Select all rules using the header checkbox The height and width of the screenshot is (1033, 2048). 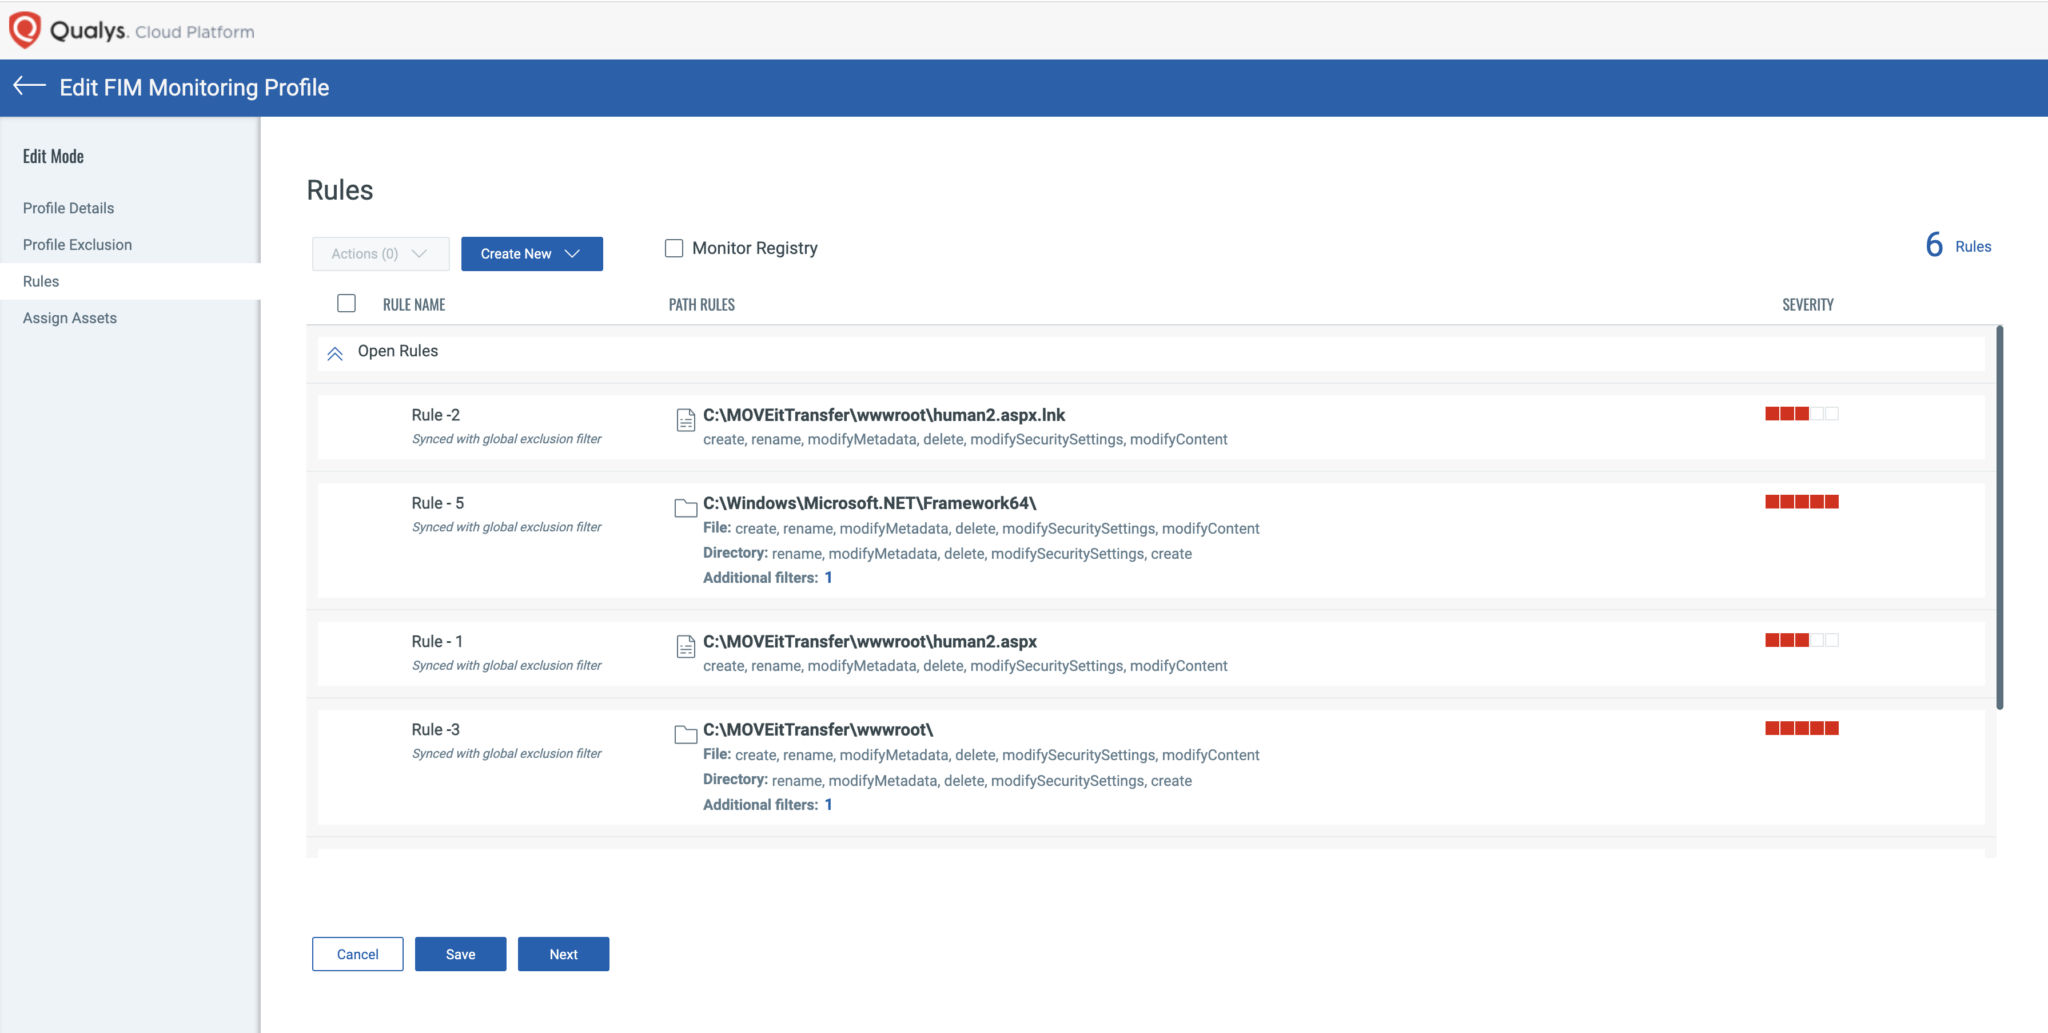[x=346, y=302]
